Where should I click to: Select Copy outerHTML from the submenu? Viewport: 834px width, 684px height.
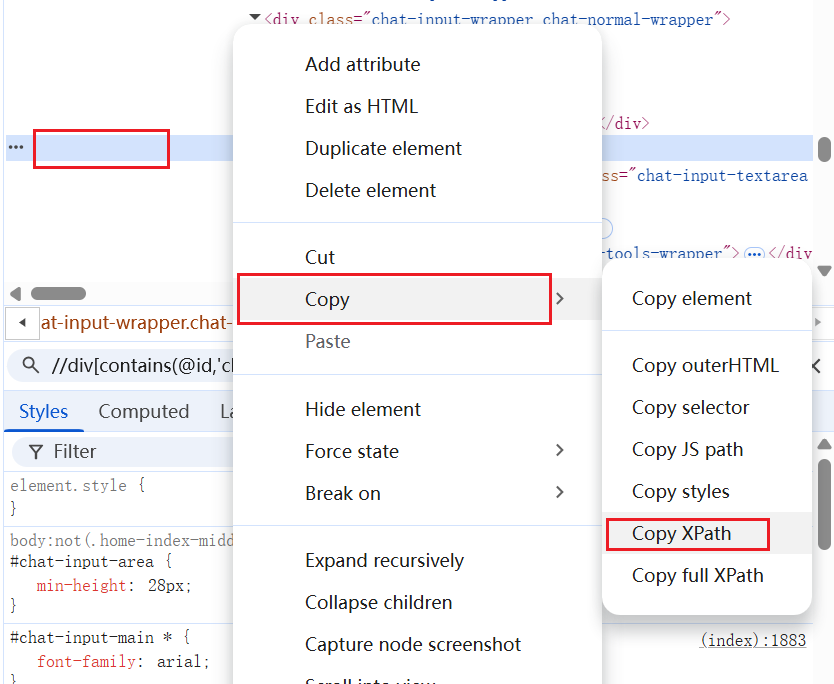coord(705,365)
